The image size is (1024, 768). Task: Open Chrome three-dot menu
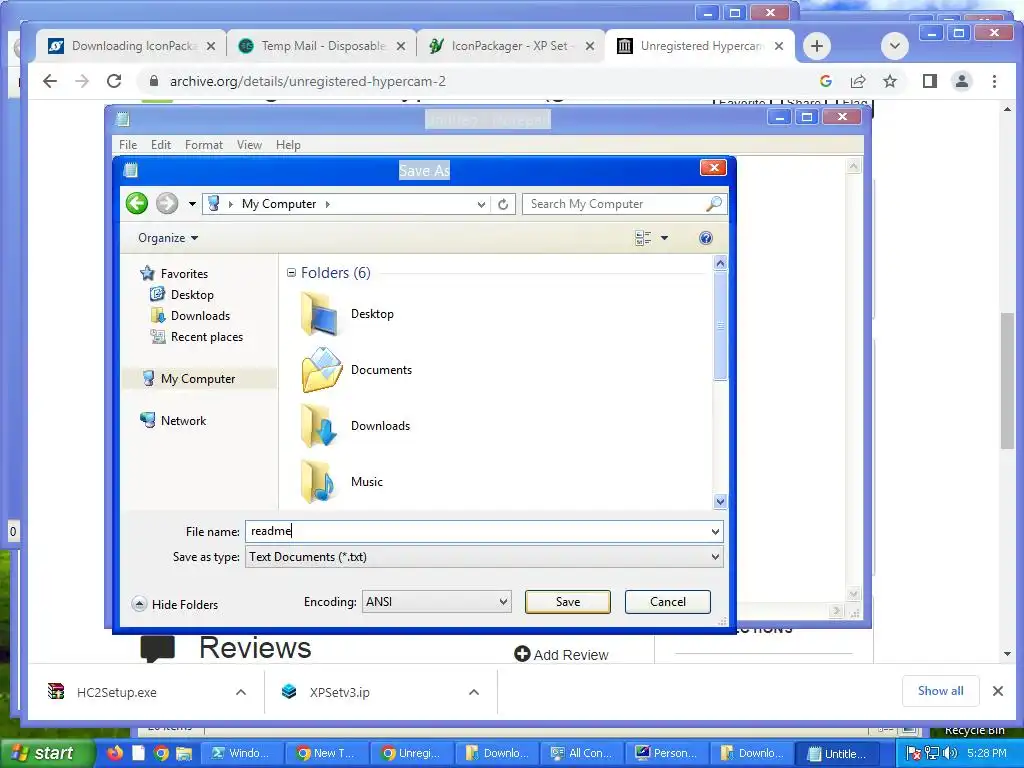(994, 81)
